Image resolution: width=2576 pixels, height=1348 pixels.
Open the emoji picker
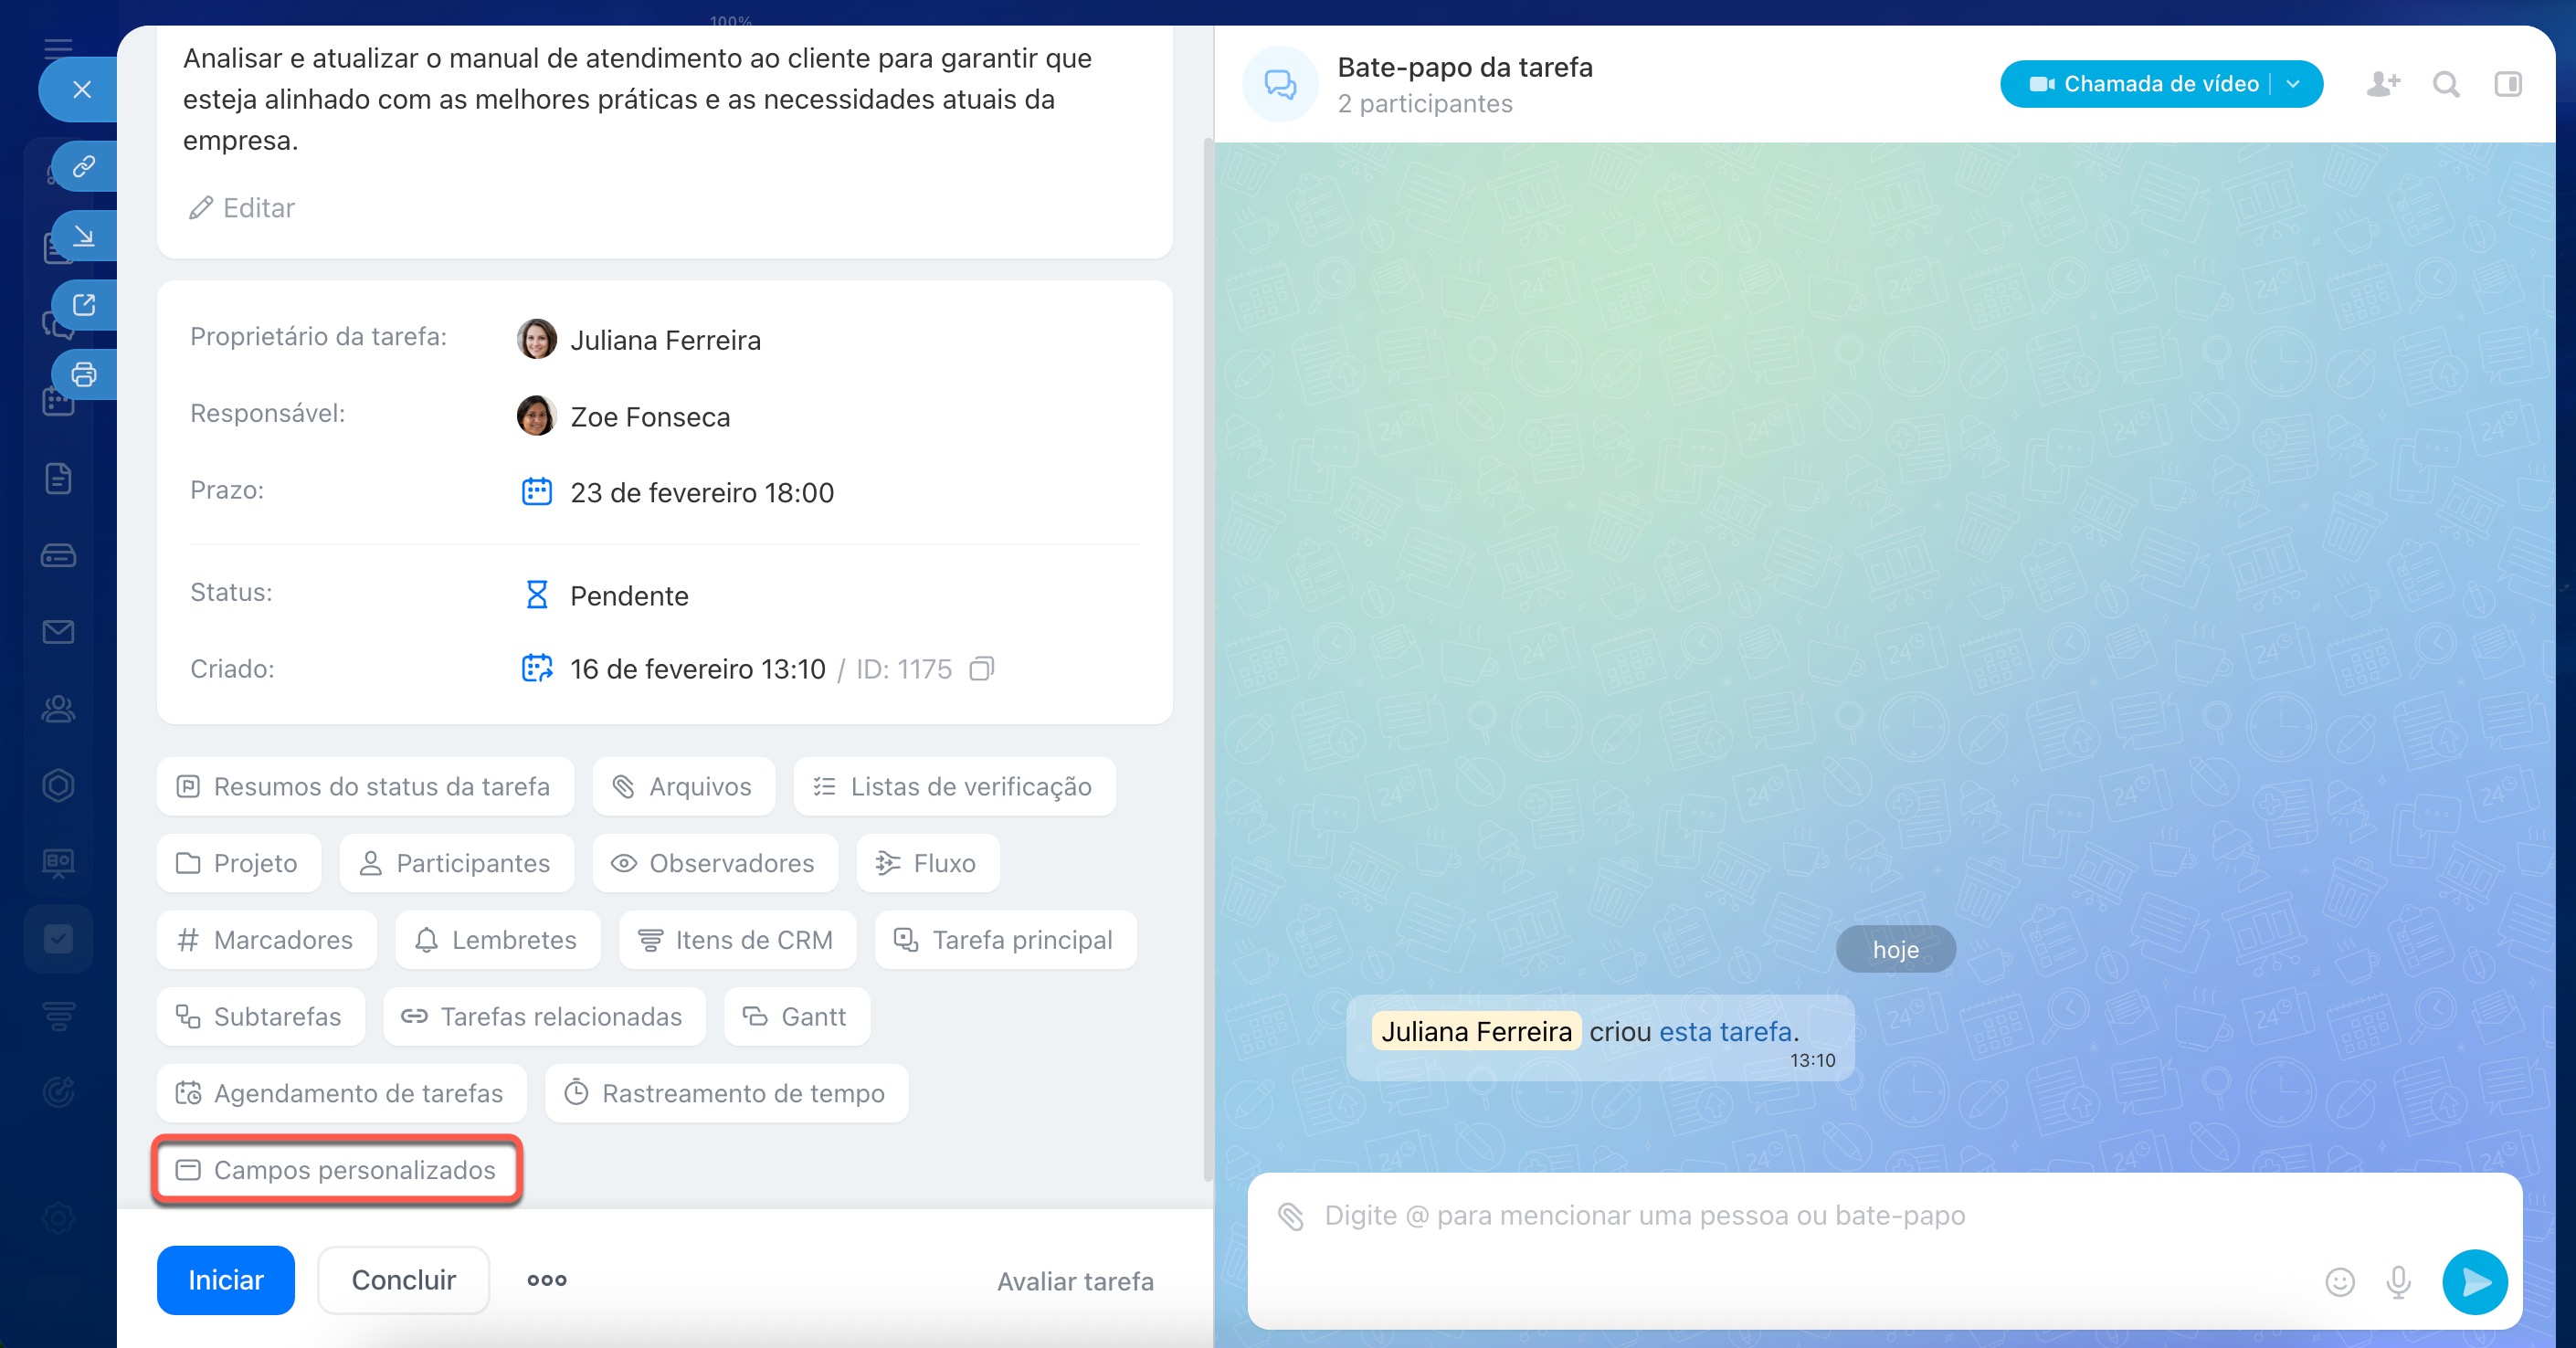[x=2340, y=1282]
